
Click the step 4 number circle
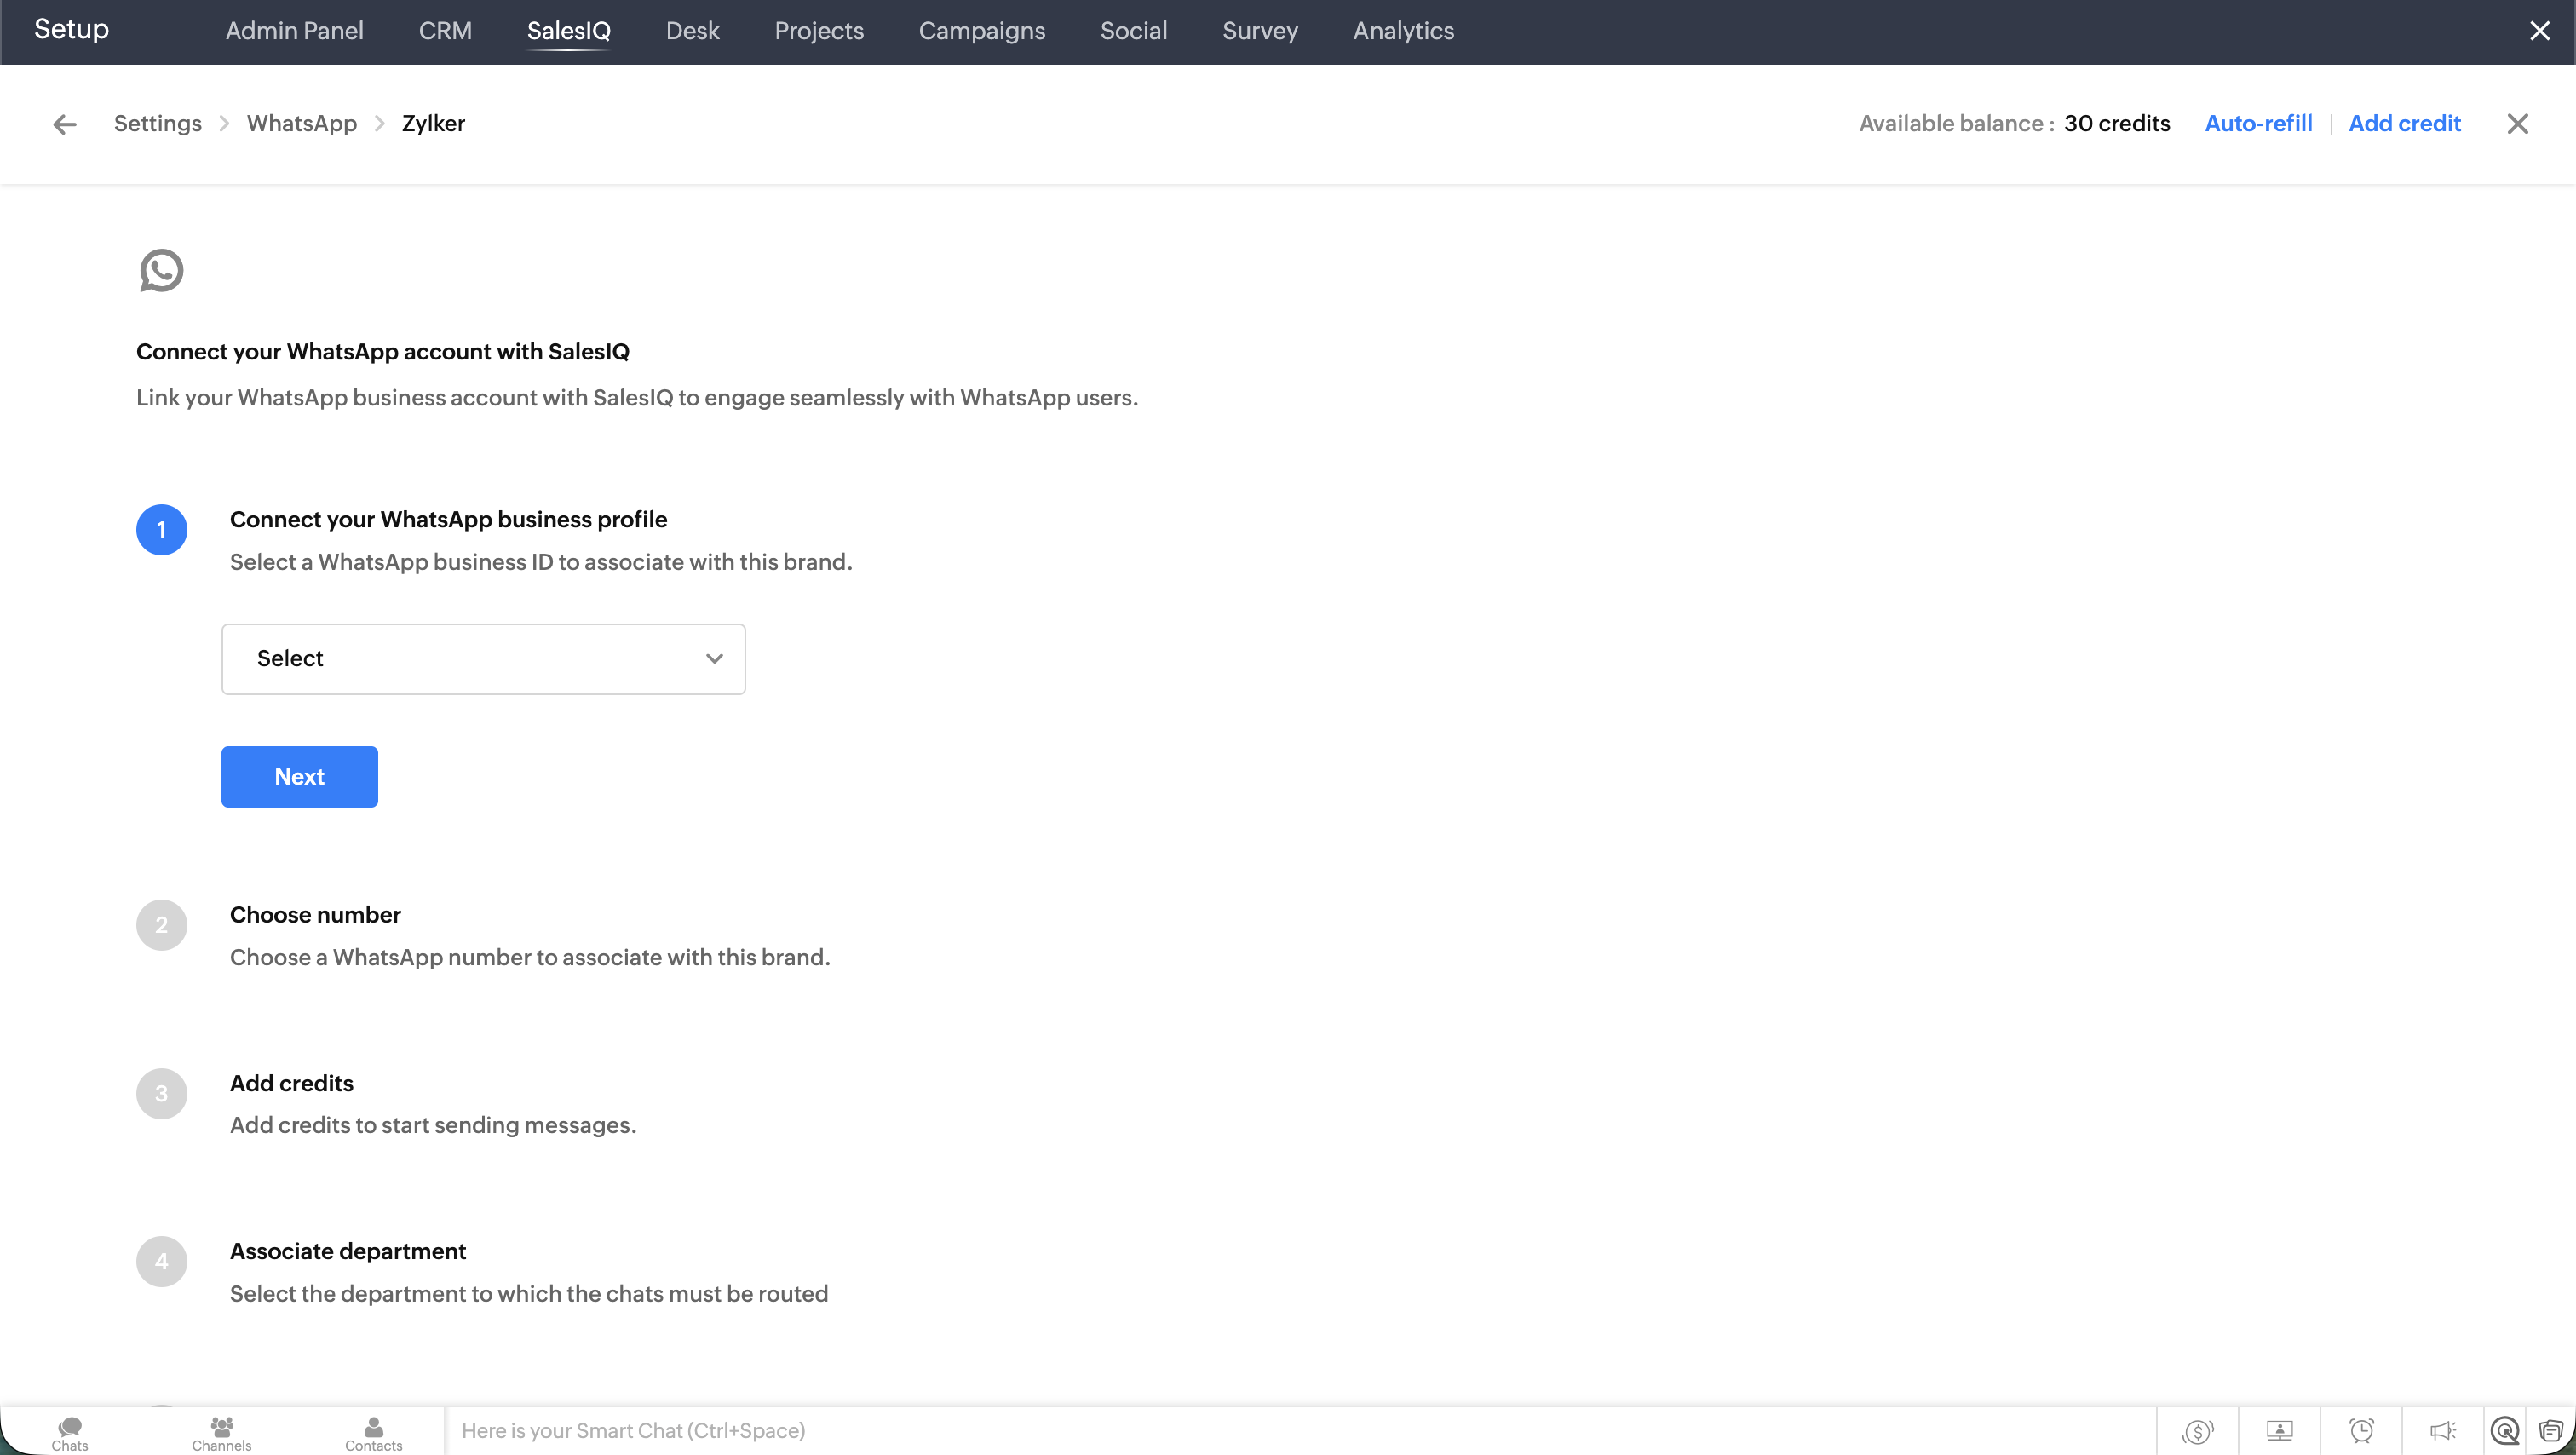point(162,1262)
